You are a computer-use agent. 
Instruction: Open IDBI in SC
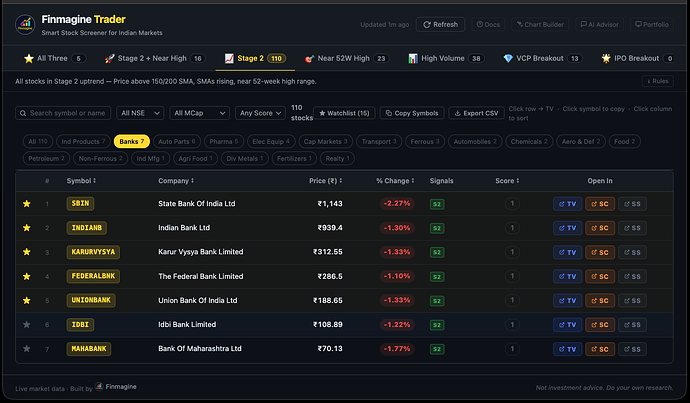pos(600,325)
